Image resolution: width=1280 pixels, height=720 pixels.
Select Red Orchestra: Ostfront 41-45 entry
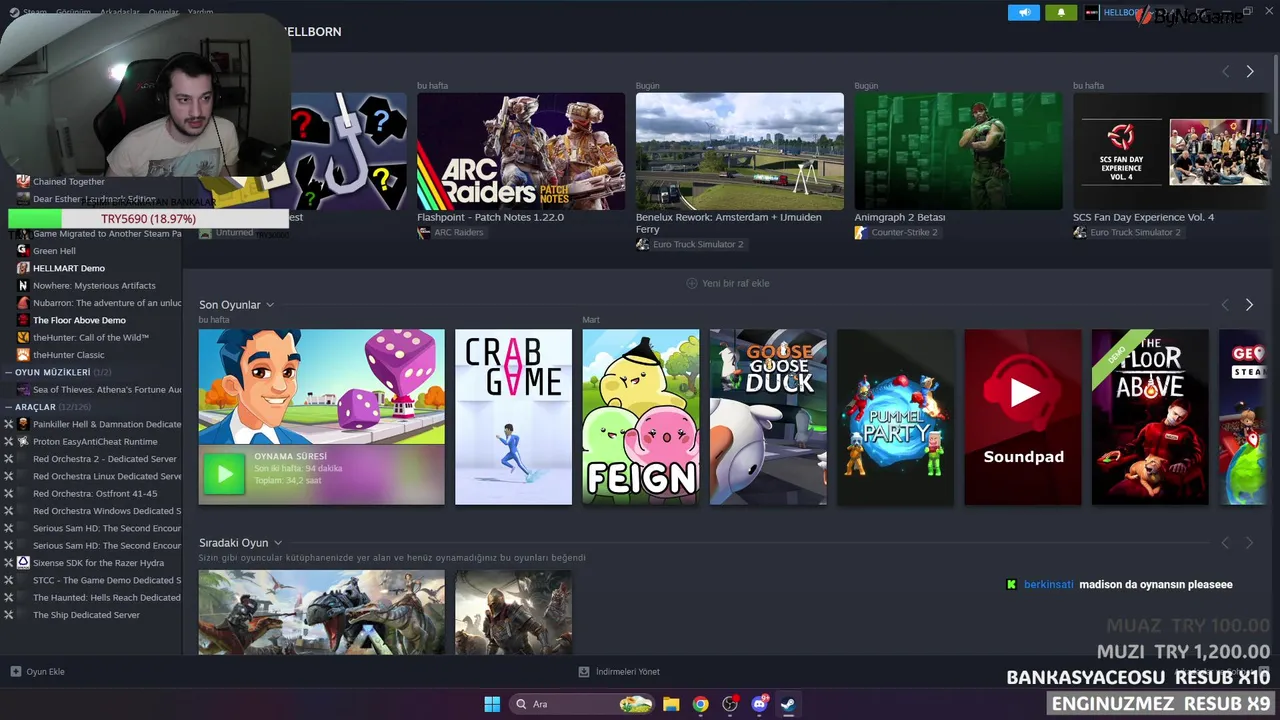(95, 493)
